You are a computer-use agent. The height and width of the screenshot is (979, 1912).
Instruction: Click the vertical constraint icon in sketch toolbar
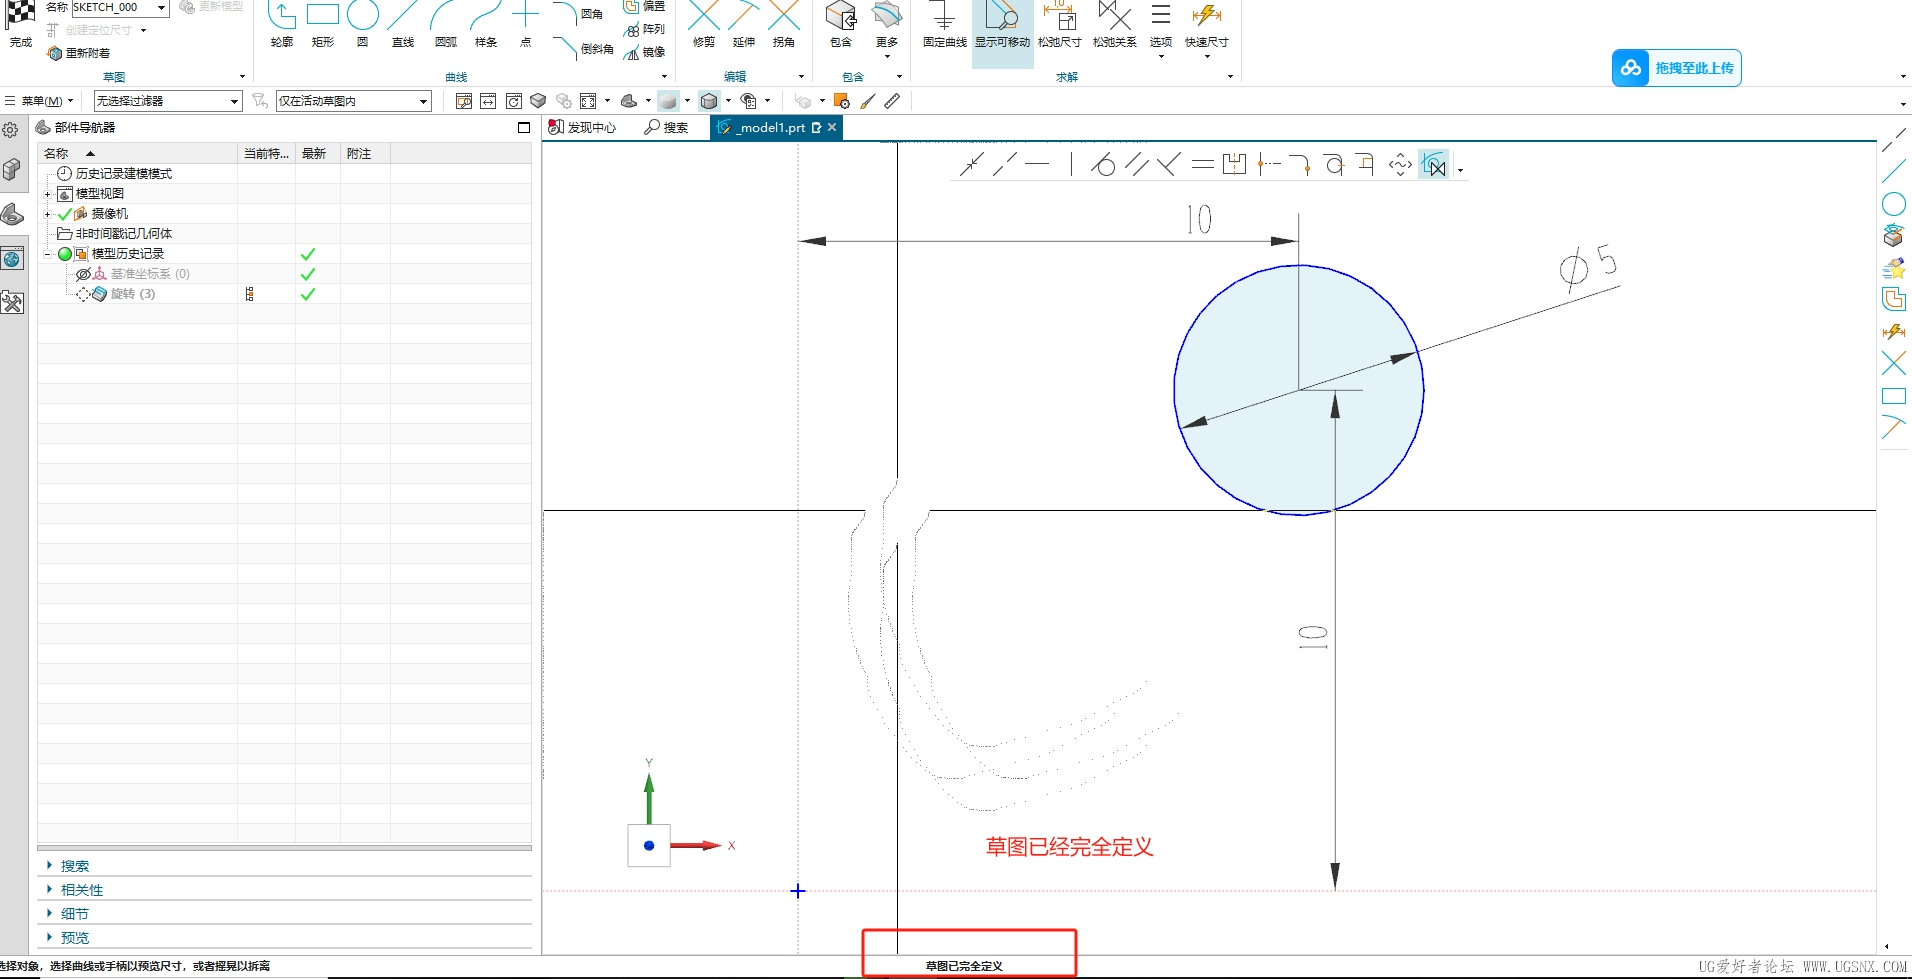(x=1071, y=164)
